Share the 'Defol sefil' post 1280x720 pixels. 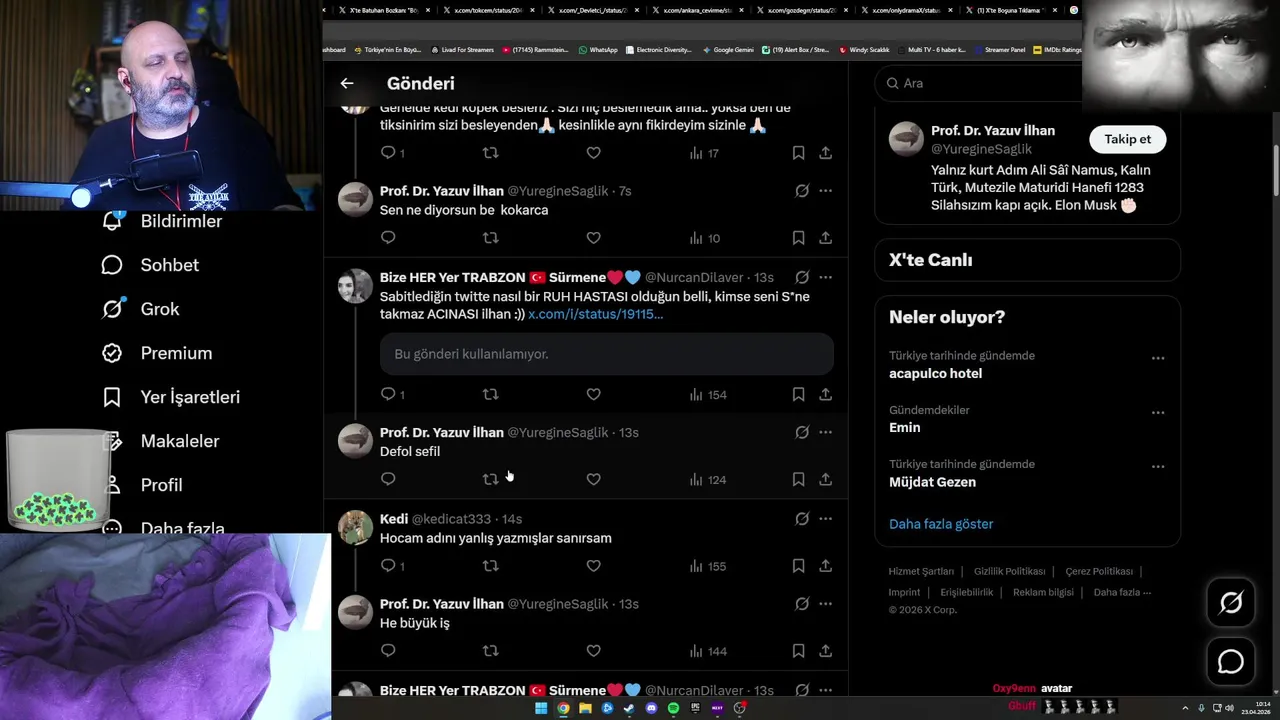[x=825, y=479]
